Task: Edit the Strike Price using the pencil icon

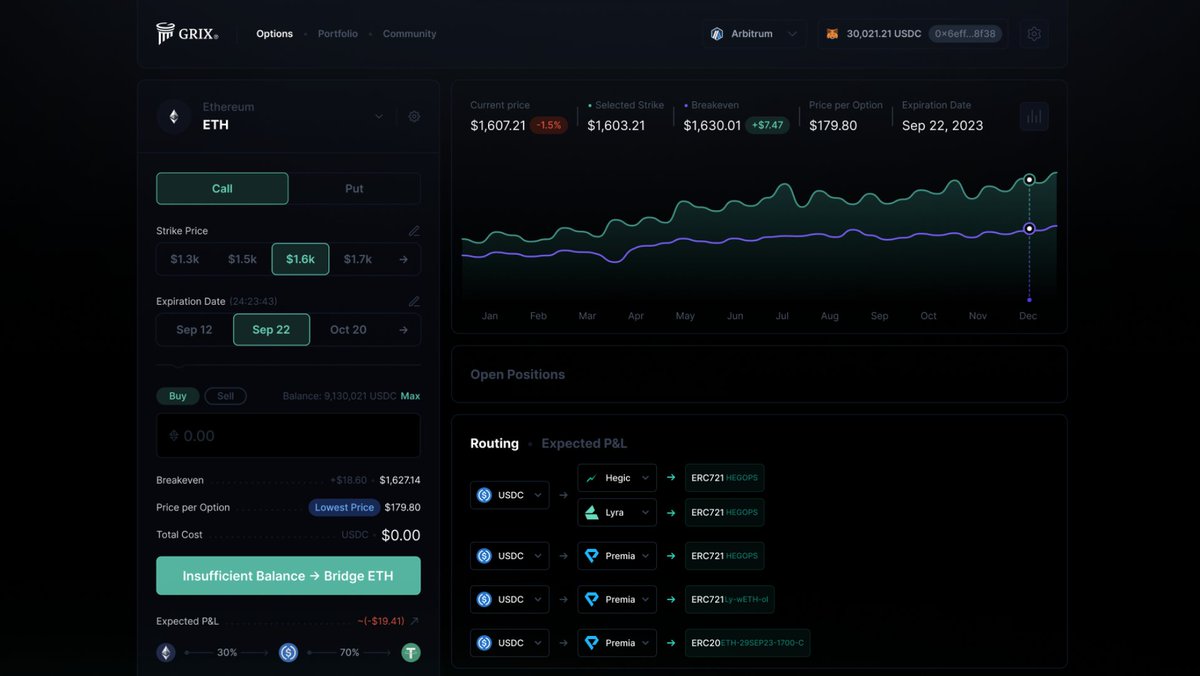Action: (414, 230)
